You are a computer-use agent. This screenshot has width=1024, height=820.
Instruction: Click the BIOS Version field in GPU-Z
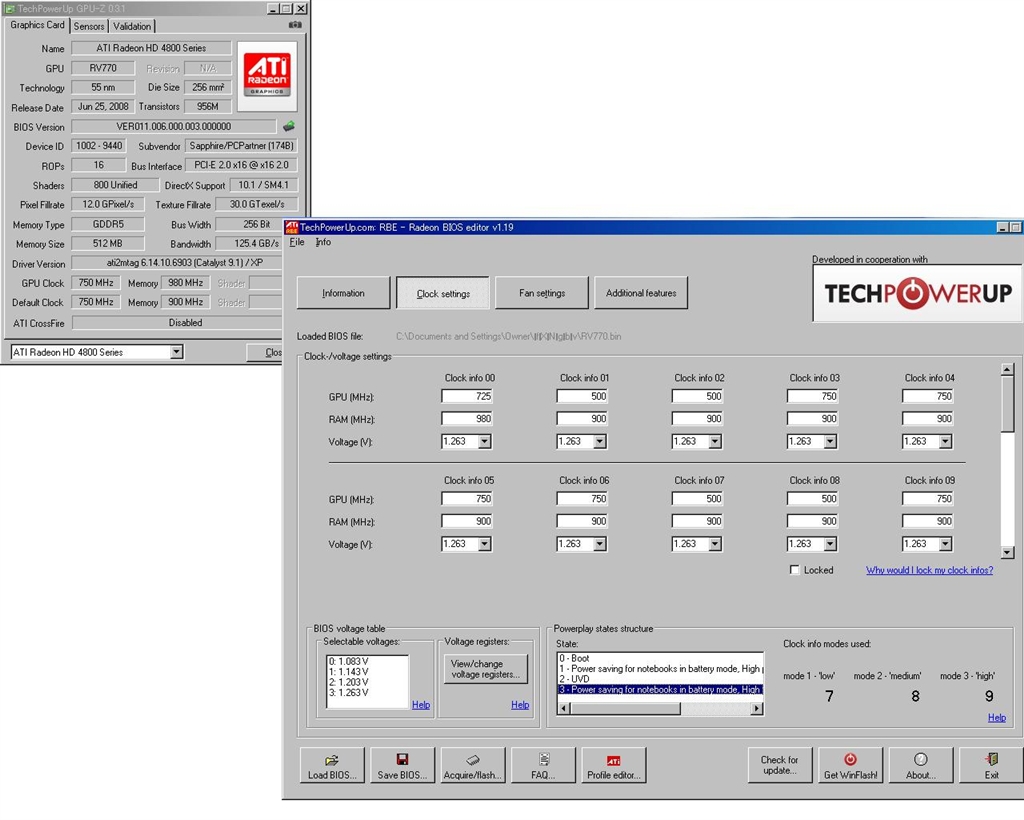coord(174,127)
